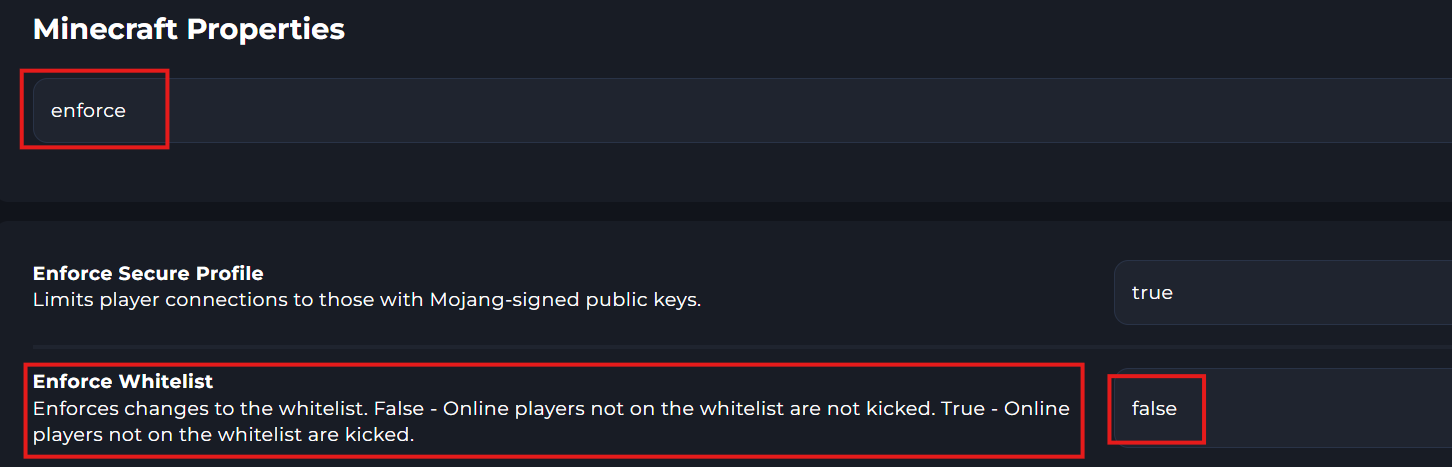Focus the properties filter box
The image size is (1452, 467).
point(700,111)
